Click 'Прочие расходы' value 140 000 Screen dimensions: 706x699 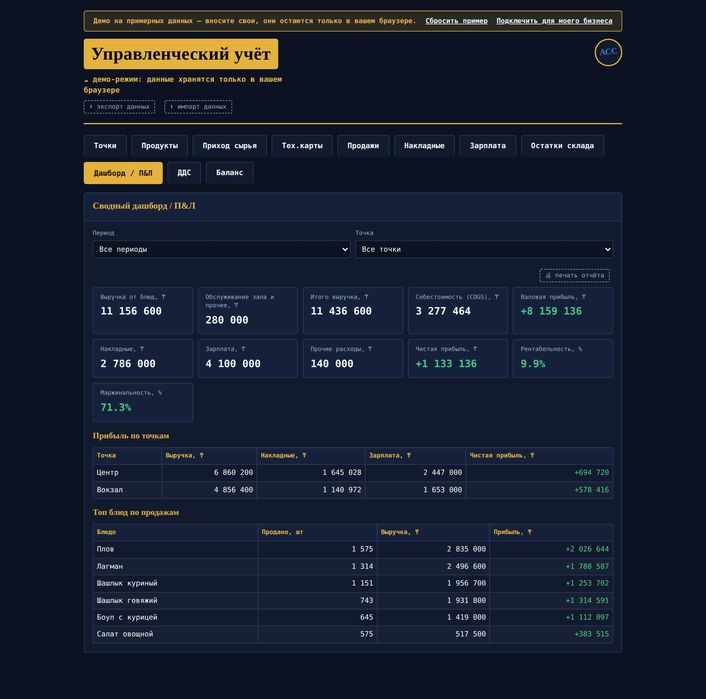pyautogui.click(x=331, y=363)
